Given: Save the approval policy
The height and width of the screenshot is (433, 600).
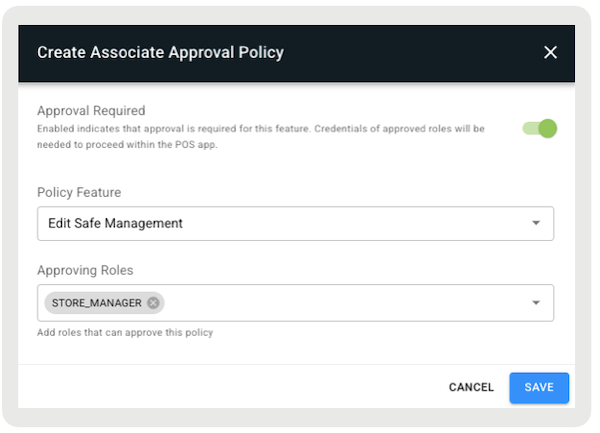Looking at the screenshot, I should [x=539, y=387].
